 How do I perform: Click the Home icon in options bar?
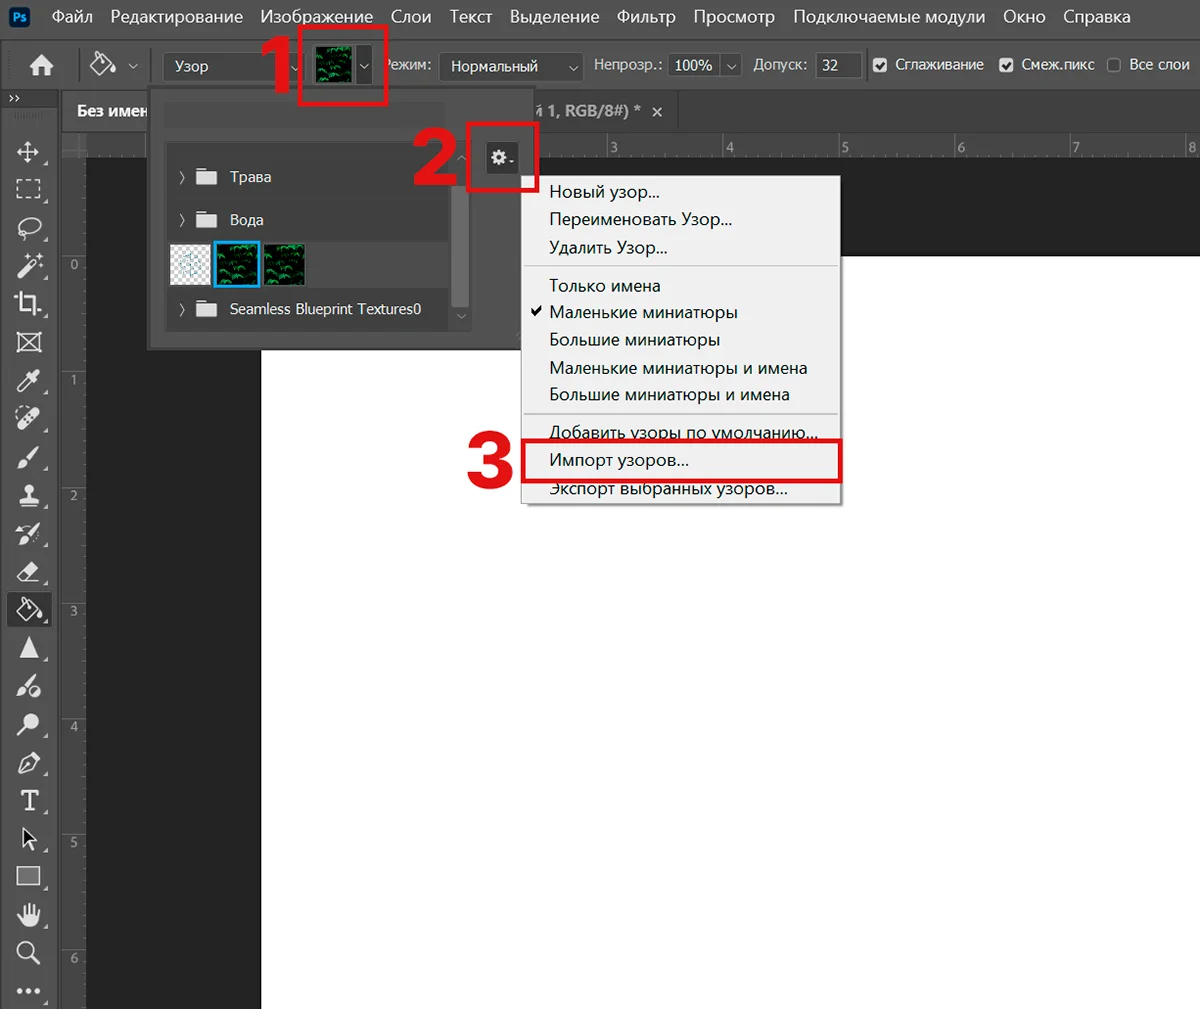point(42,66)
